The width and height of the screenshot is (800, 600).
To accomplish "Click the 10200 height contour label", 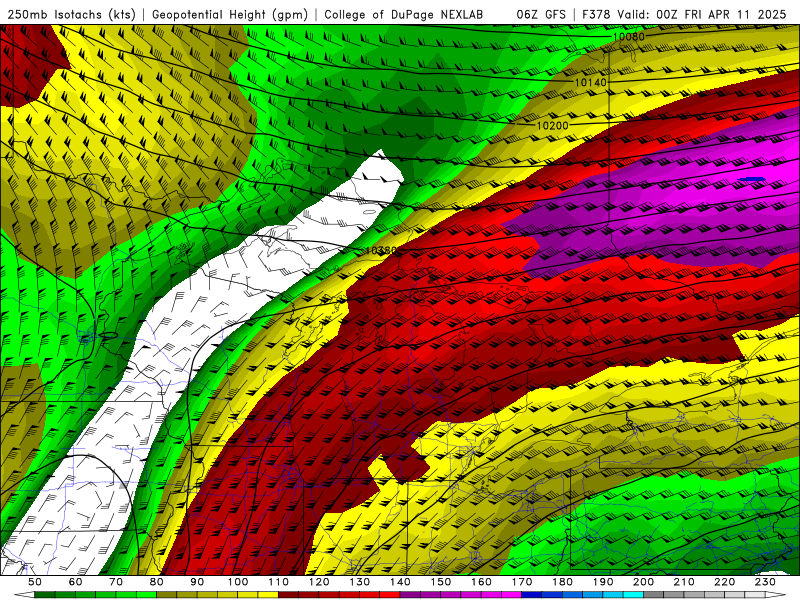I will (x=552, y=125).
